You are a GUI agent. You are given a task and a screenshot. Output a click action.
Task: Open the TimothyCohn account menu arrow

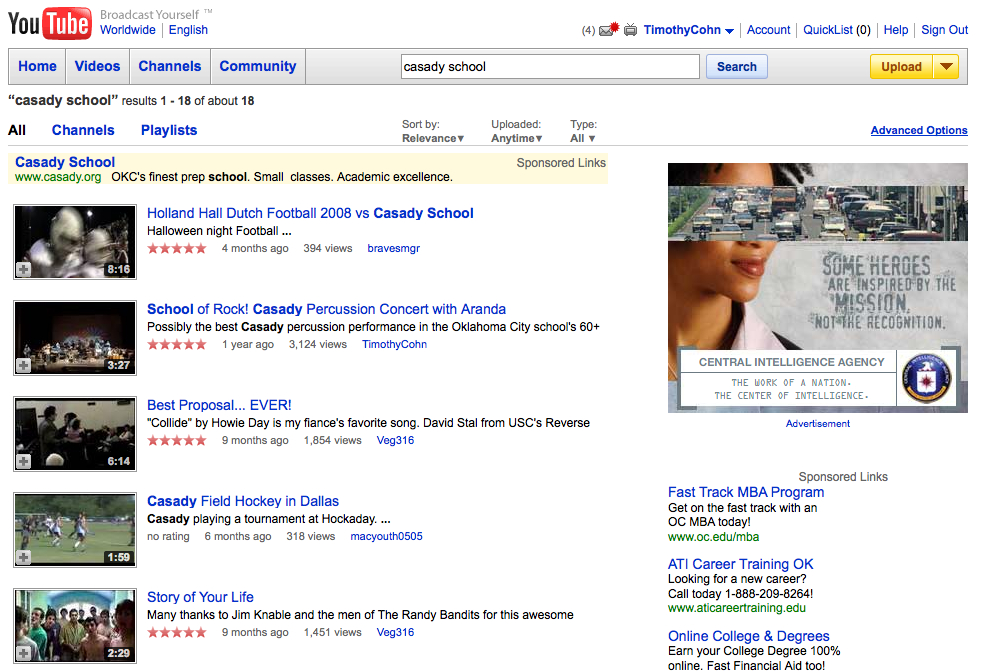click(x=730, y=31)
